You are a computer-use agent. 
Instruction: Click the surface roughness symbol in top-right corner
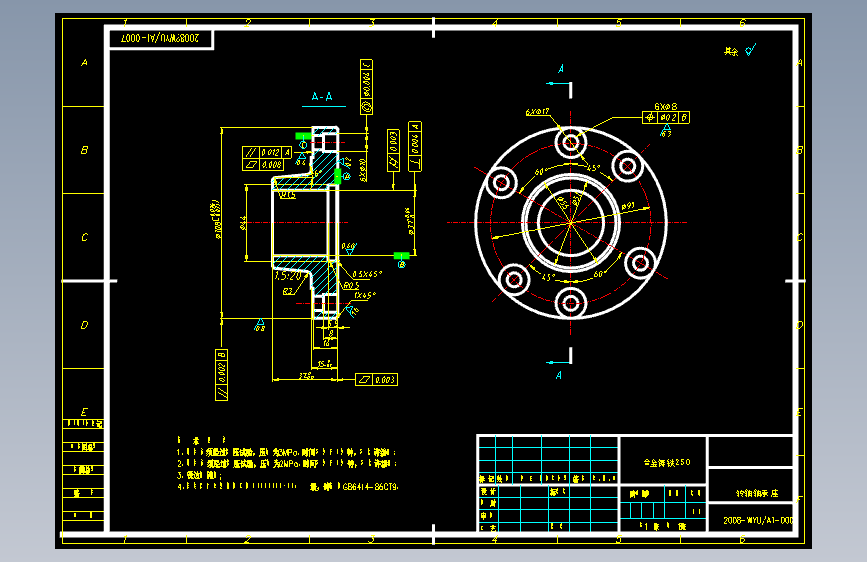tap(750, 50)
